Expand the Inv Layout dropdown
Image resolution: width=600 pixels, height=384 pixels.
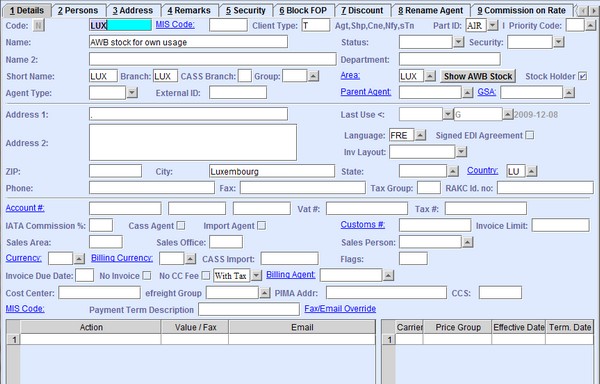(461, 152)
